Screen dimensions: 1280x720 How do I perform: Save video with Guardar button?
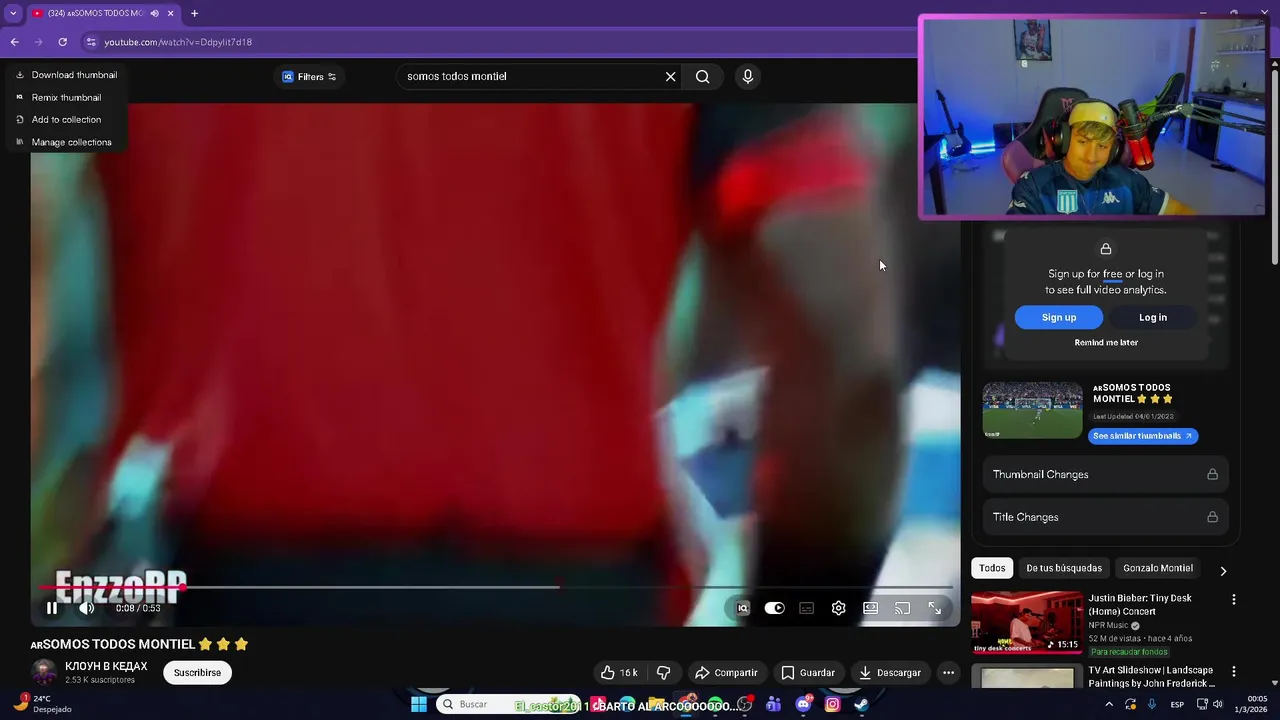click(808, 673)
